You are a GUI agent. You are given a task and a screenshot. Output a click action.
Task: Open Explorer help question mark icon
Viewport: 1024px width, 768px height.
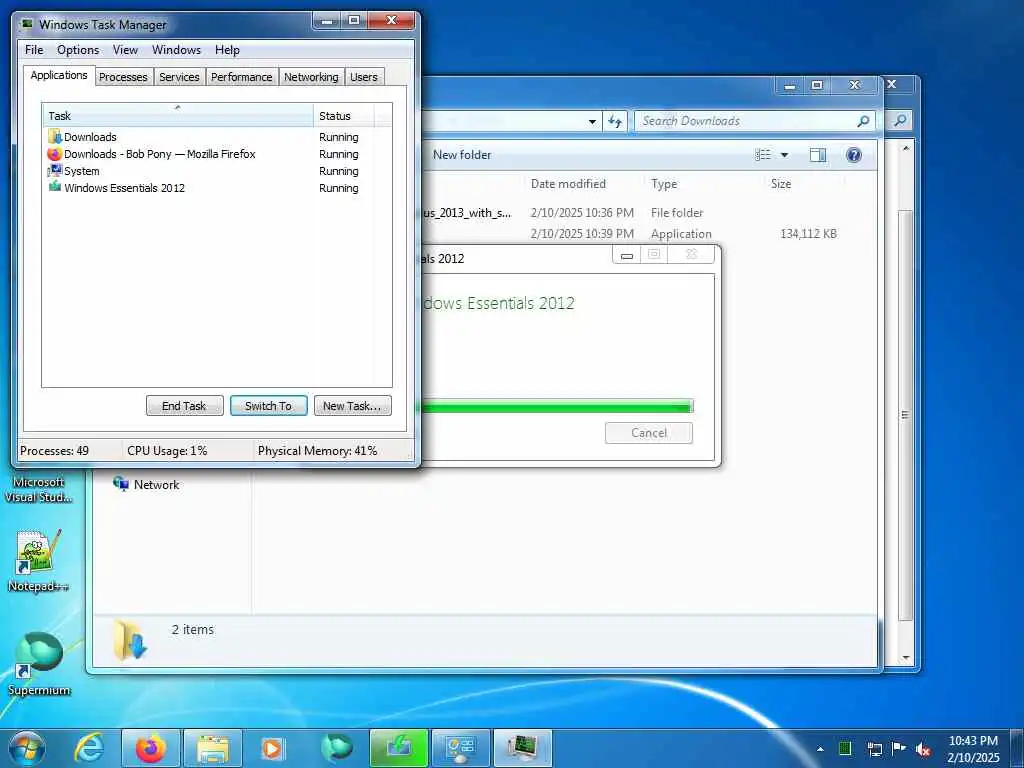854,155
